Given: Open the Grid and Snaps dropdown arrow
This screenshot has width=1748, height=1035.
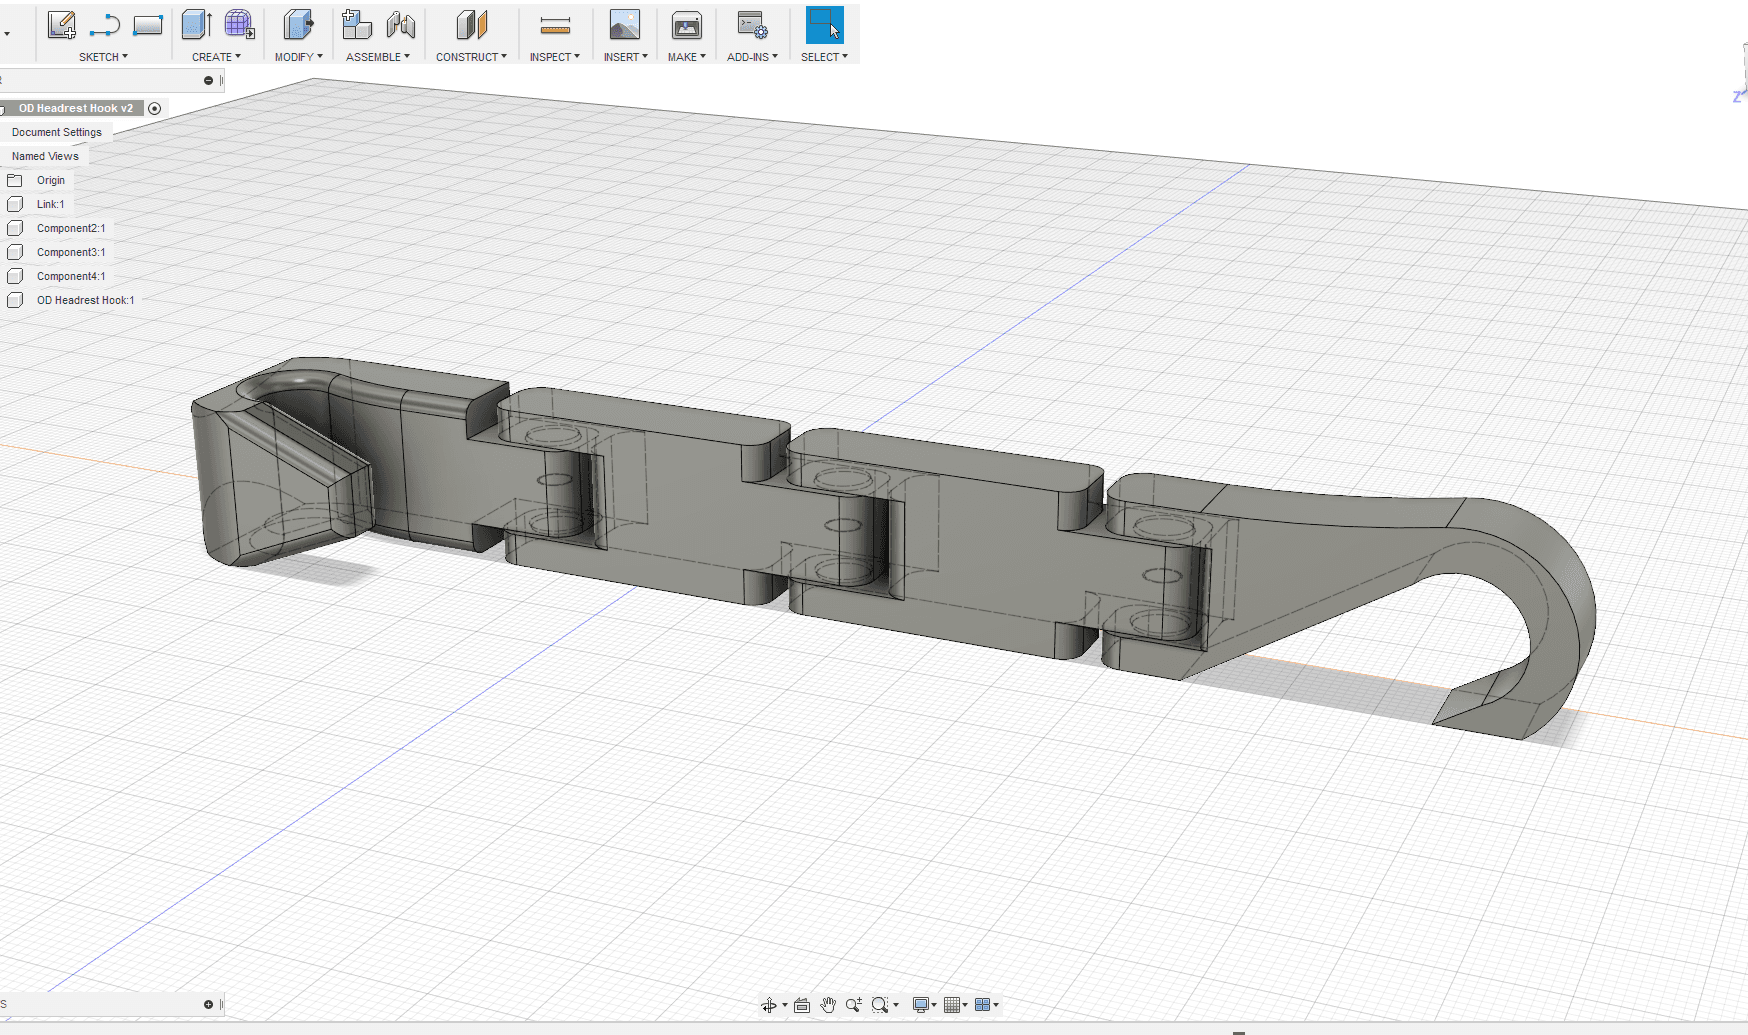Looking at the screenshot, I should [965, 1005].
